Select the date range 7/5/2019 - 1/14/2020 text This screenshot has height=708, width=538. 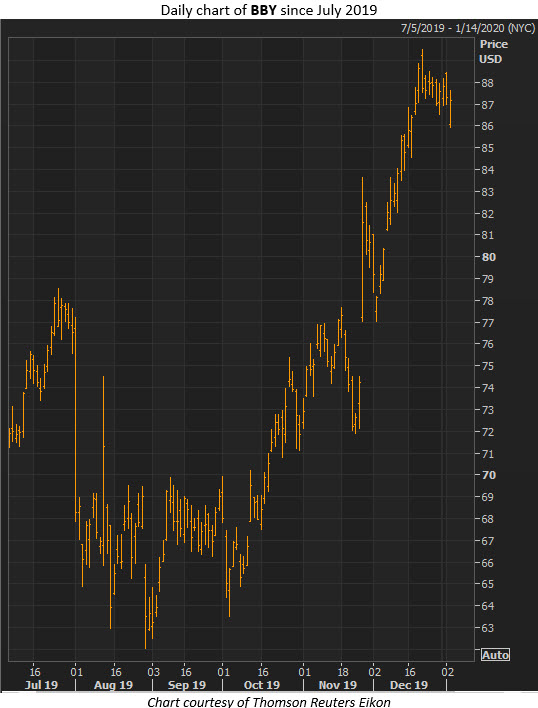click(468, 28)
